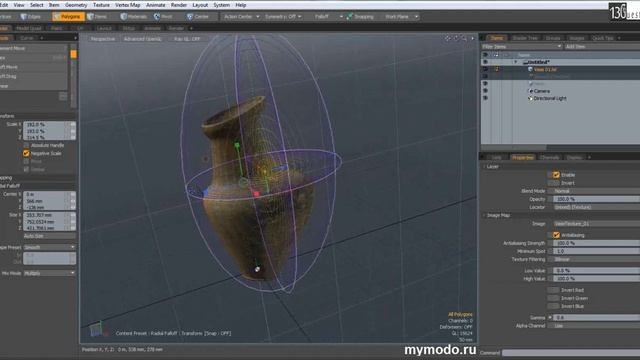This screenshot has width=640, height=360.
Task: Open the Animate menu
Action: (x=156, y=5)
